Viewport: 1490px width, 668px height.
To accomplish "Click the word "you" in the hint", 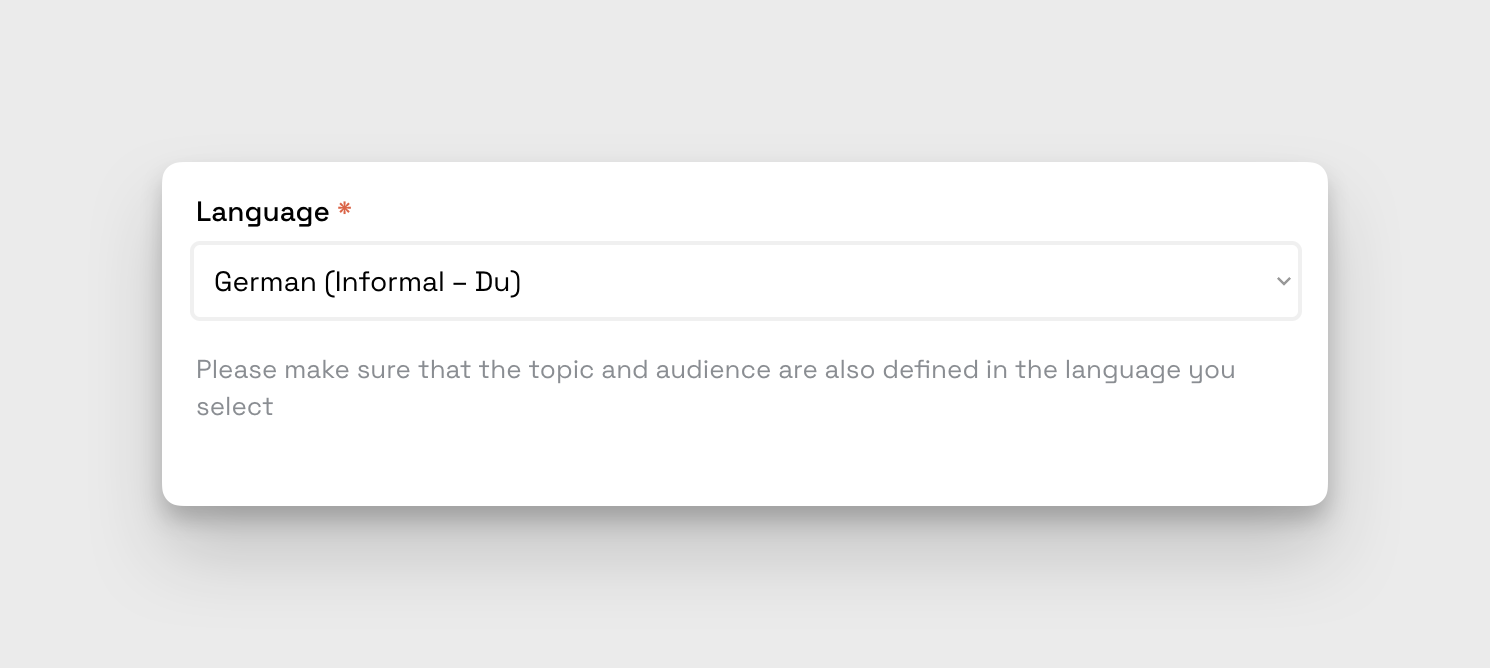I will (1212, 371).
